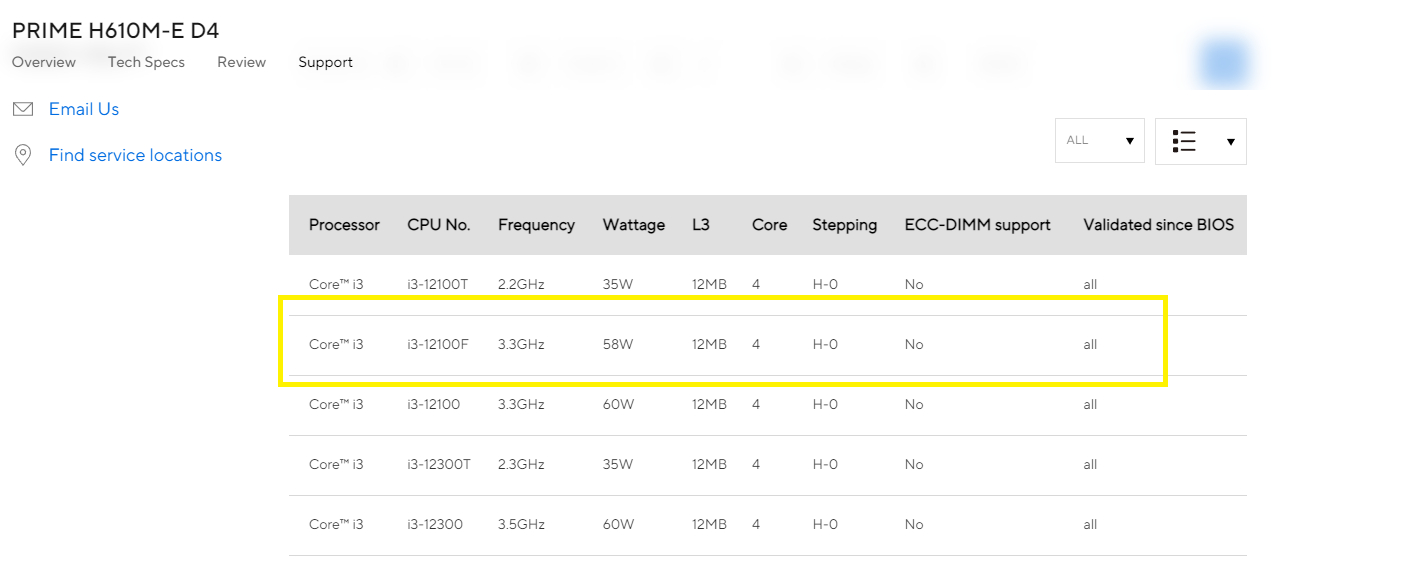This screenshot has height=565, width=1420.
Task: Open the ALL filter dropdown
Action: pyautogui.click(x=1100, y=141)
